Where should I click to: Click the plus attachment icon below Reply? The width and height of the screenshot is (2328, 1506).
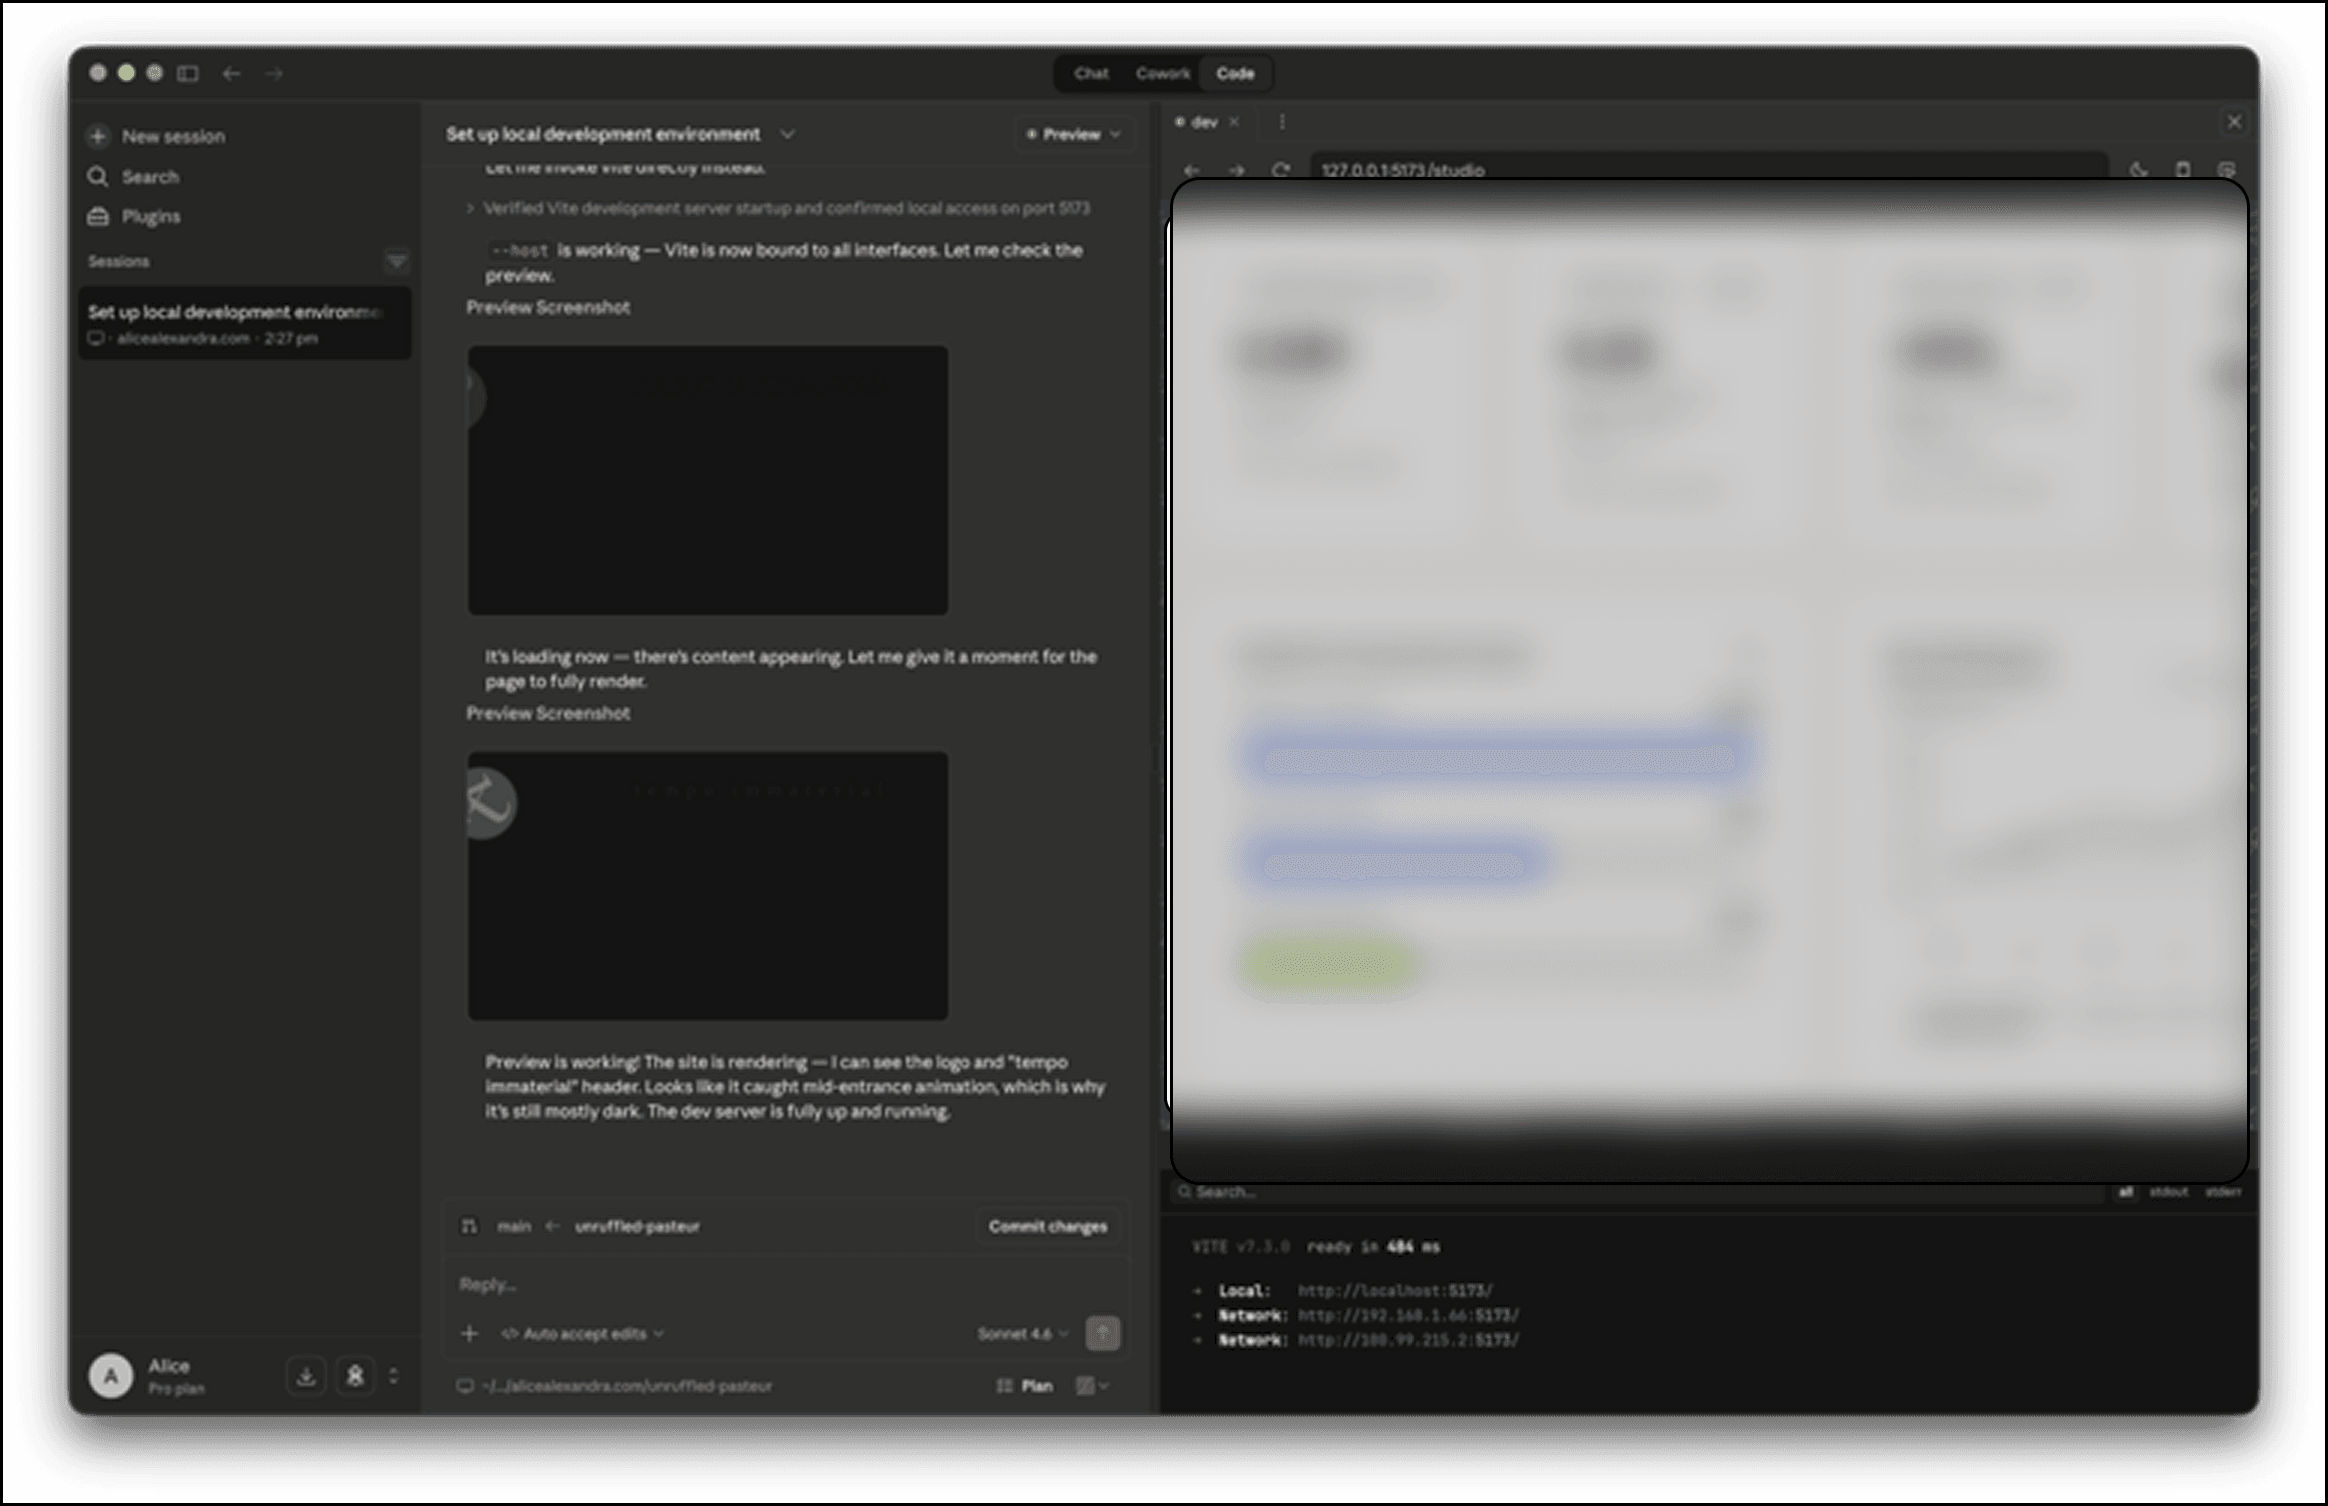tap(469, 1333)
